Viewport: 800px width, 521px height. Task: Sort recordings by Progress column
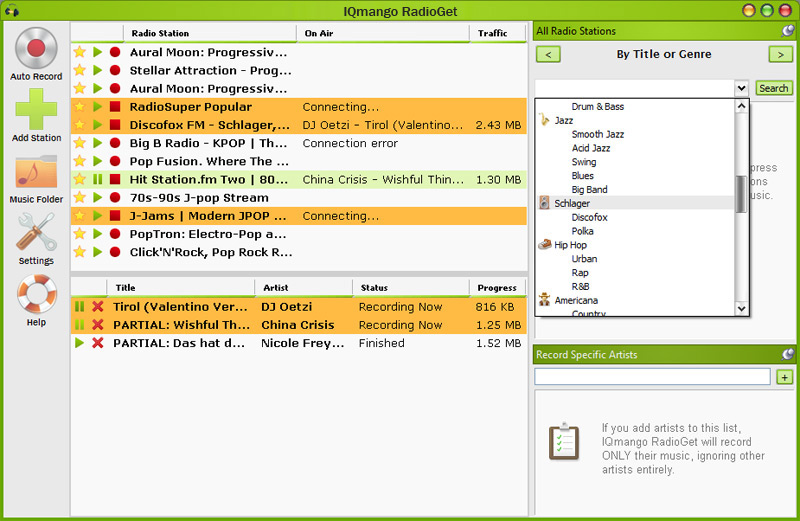[497, 288]
